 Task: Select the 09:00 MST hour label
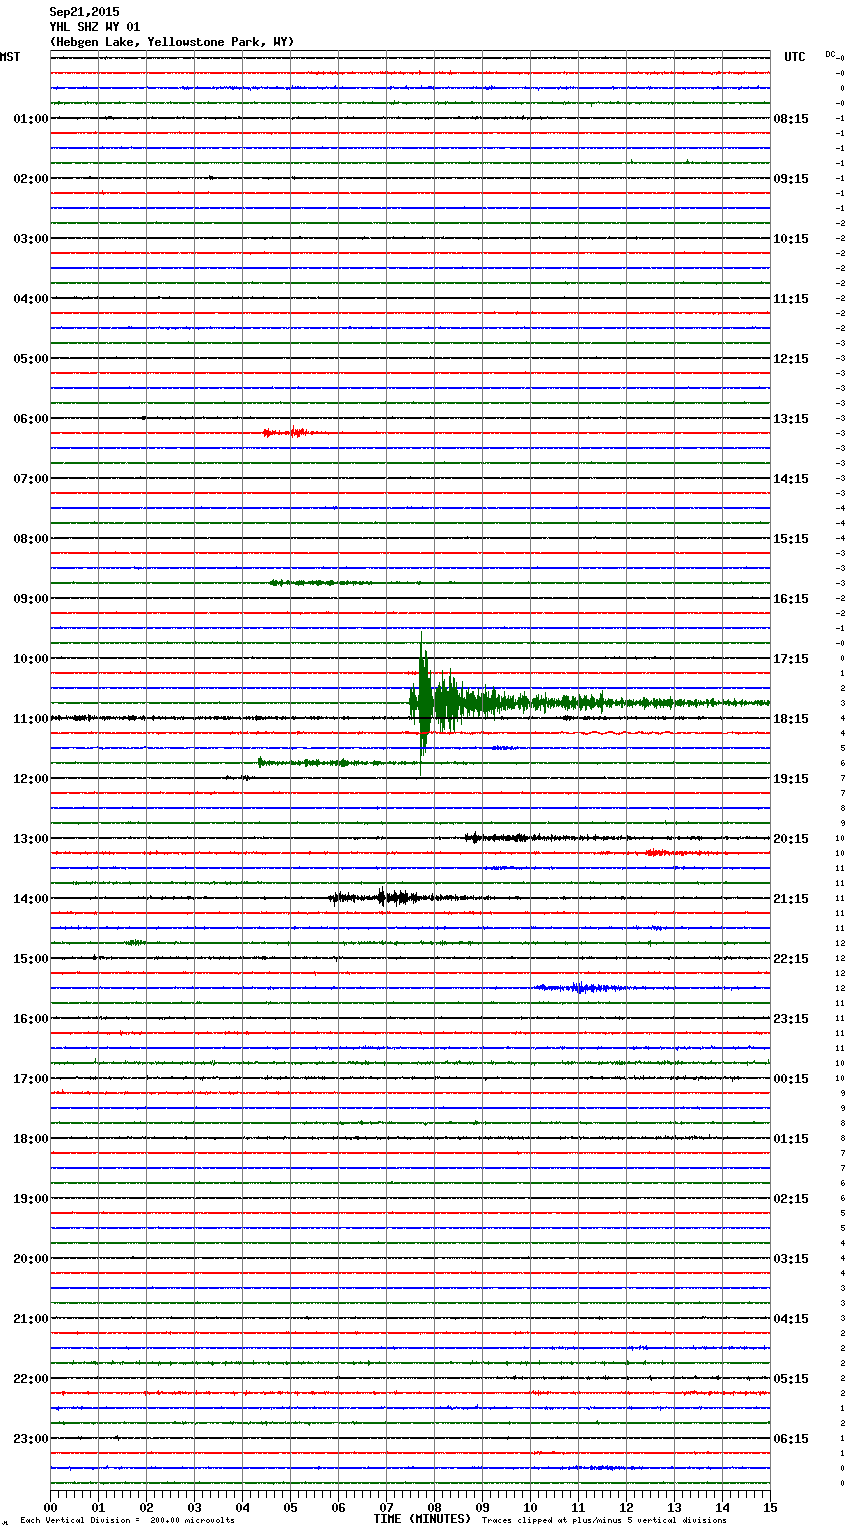[x=30, y=599]
